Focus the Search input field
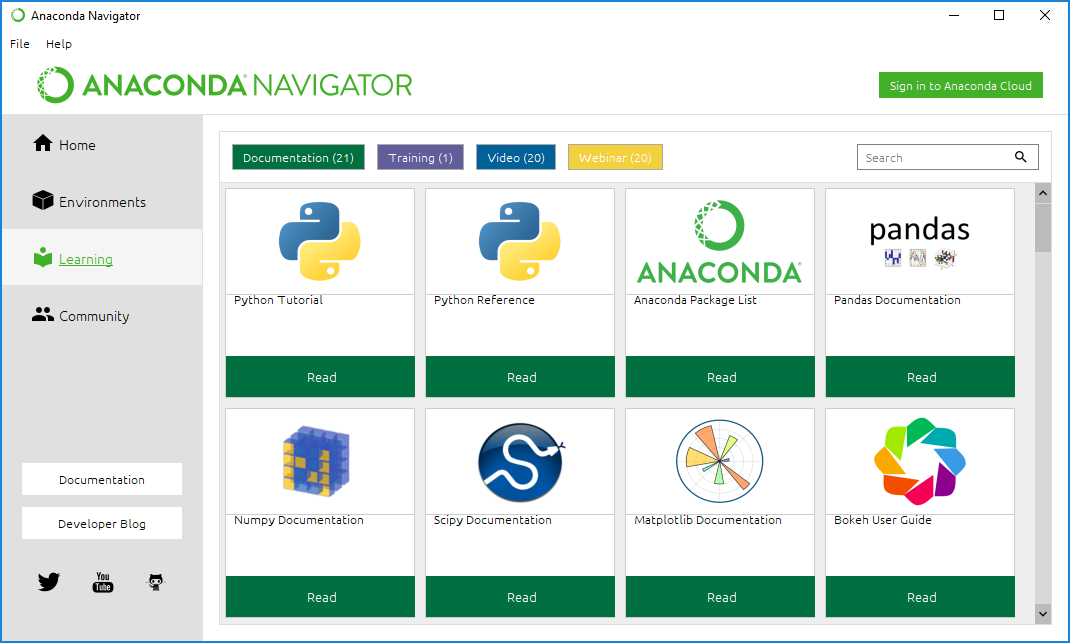This screenshot has height=643, width=1070. coord(932,158)
